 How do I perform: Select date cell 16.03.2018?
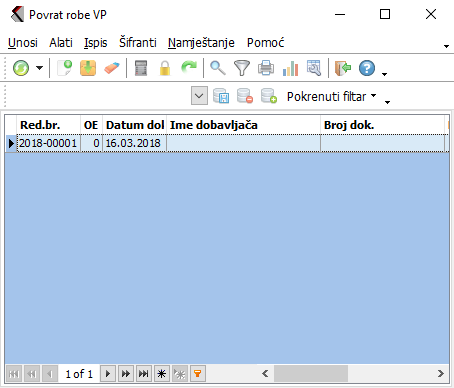134,143
